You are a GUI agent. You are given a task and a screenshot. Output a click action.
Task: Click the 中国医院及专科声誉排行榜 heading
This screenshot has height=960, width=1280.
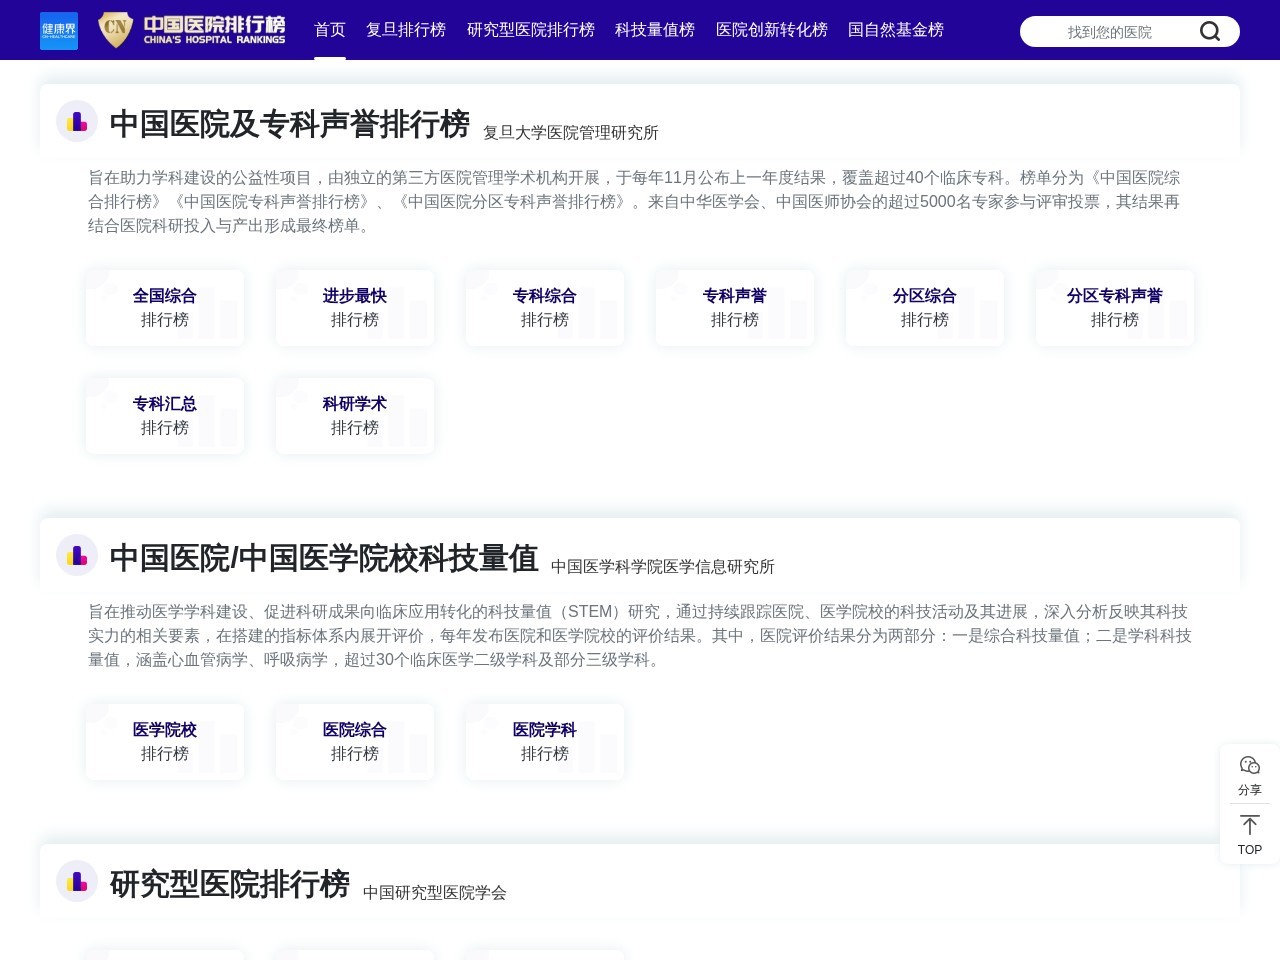point(290,124)
